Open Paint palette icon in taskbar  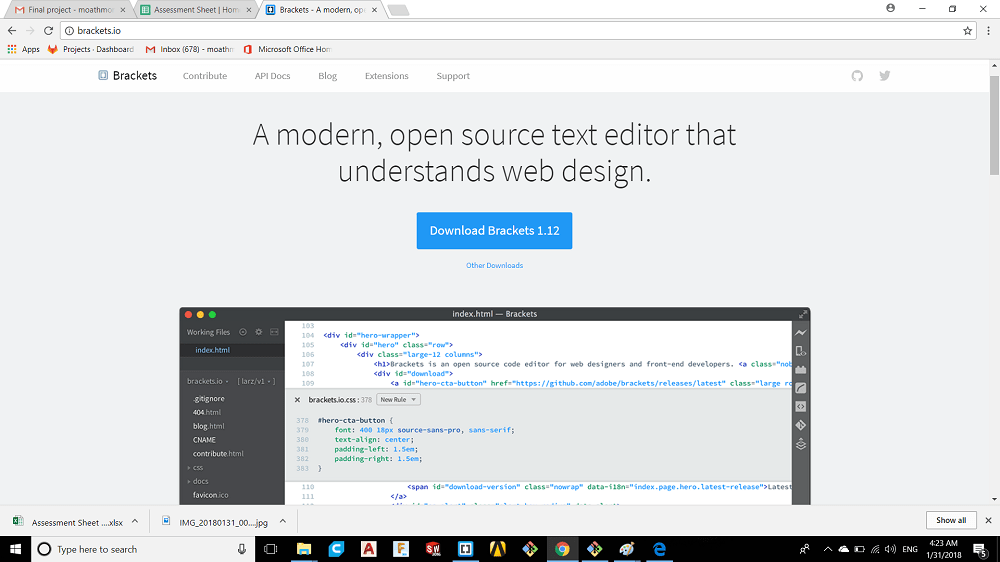[x=627, y=549]
